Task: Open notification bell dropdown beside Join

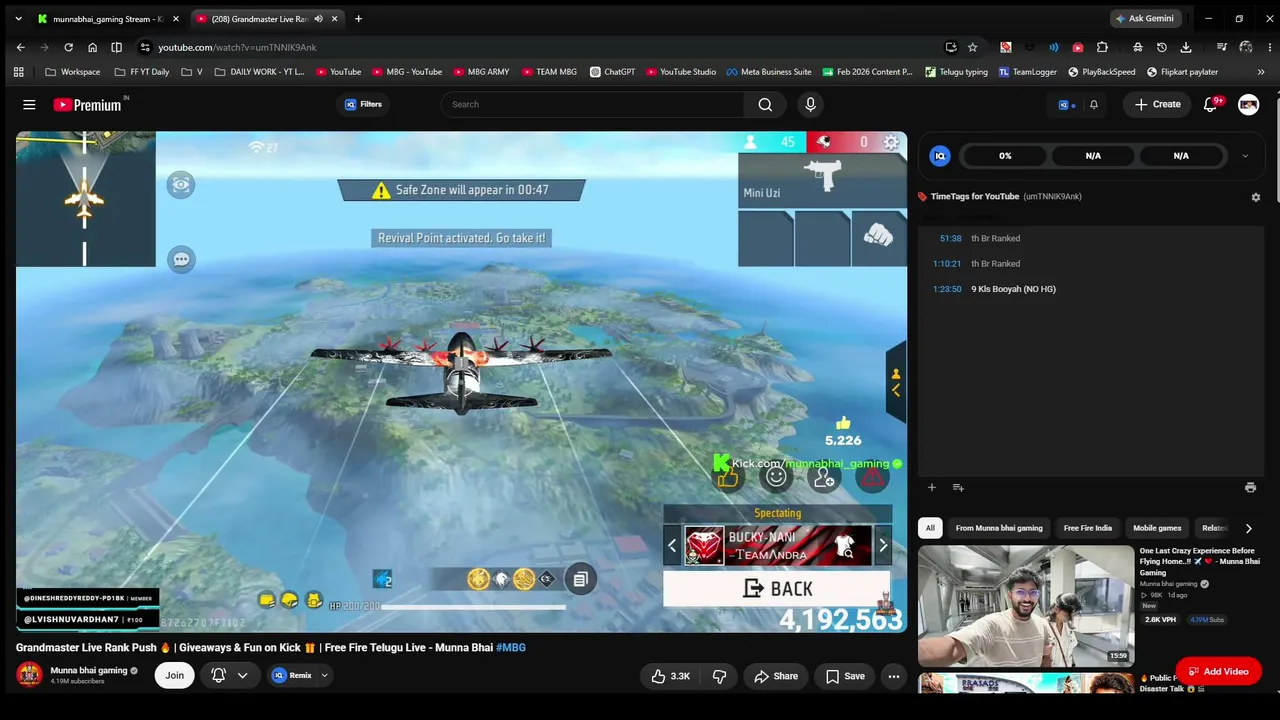Action: tap(229, 676)
